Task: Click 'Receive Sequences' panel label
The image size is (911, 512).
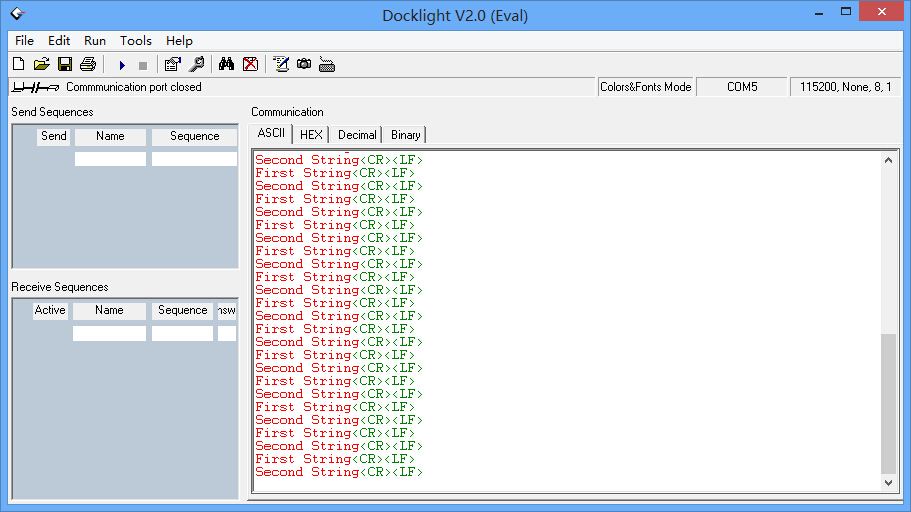Action: tap(60, 287)
